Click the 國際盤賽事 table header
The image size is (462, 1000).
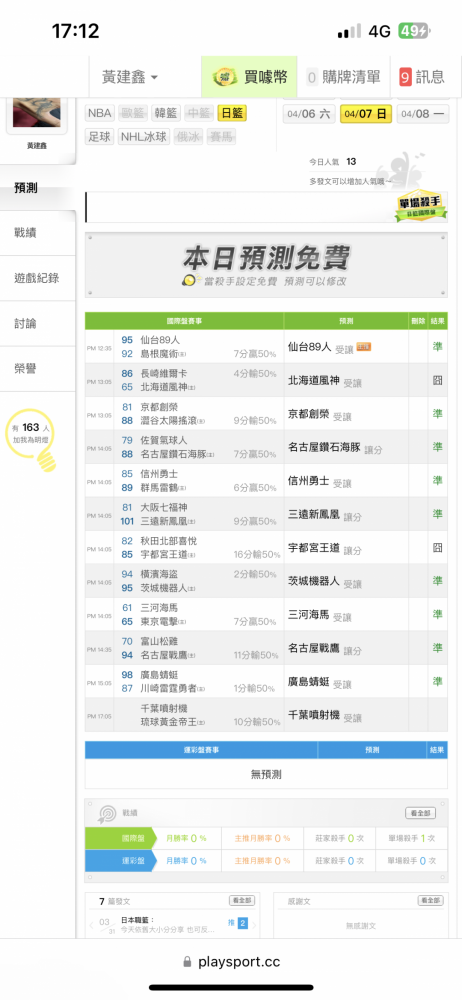pyautogui.click(x=184, y=321)
